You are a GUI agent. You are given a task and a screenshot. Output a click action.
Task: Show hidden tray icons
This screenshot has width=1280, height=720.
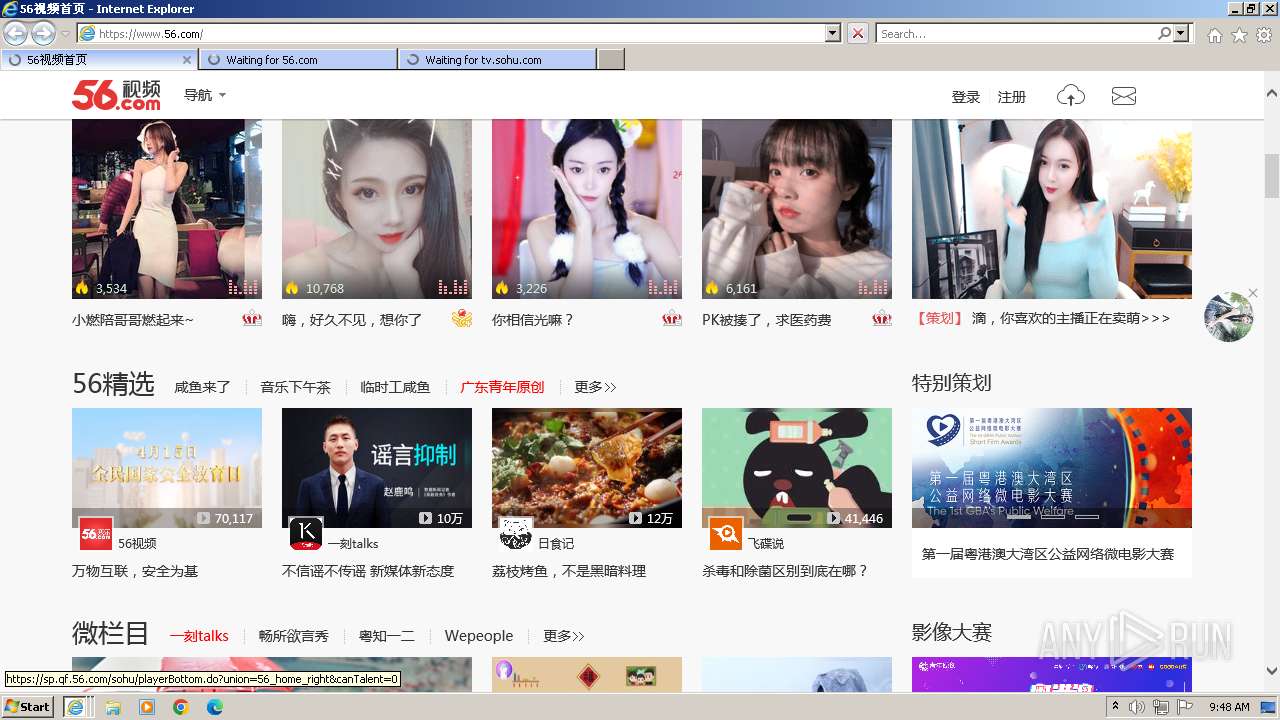[x=1116, y=706]
